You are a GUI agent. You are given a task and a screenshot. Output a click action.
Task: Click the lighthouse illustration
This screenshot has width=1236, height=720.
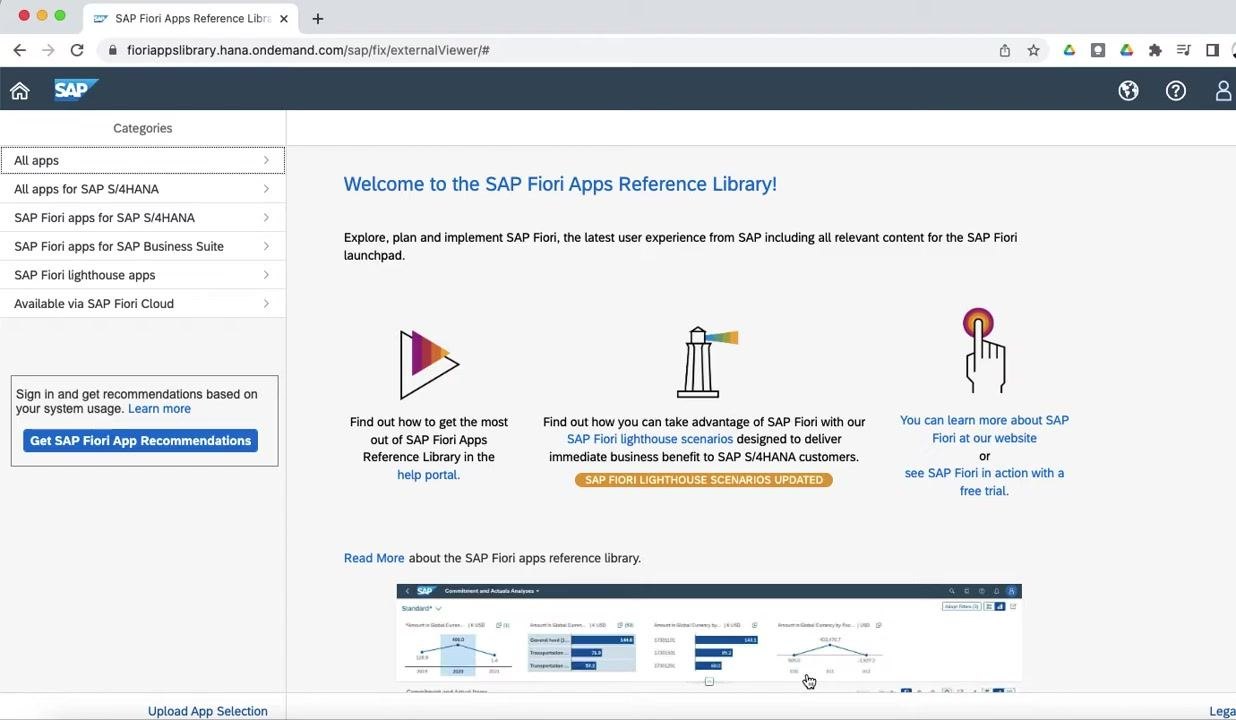point(706,361)
